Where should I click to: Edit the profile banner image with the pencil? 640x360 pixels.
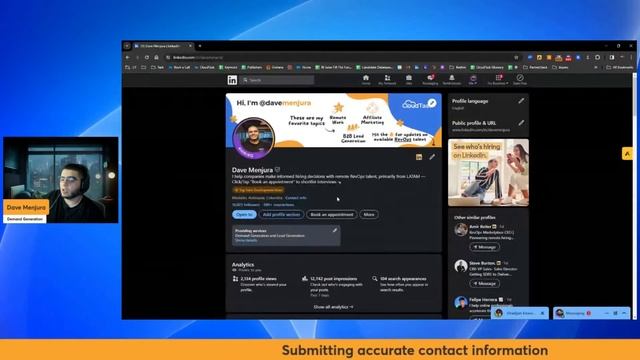[432, 103]
